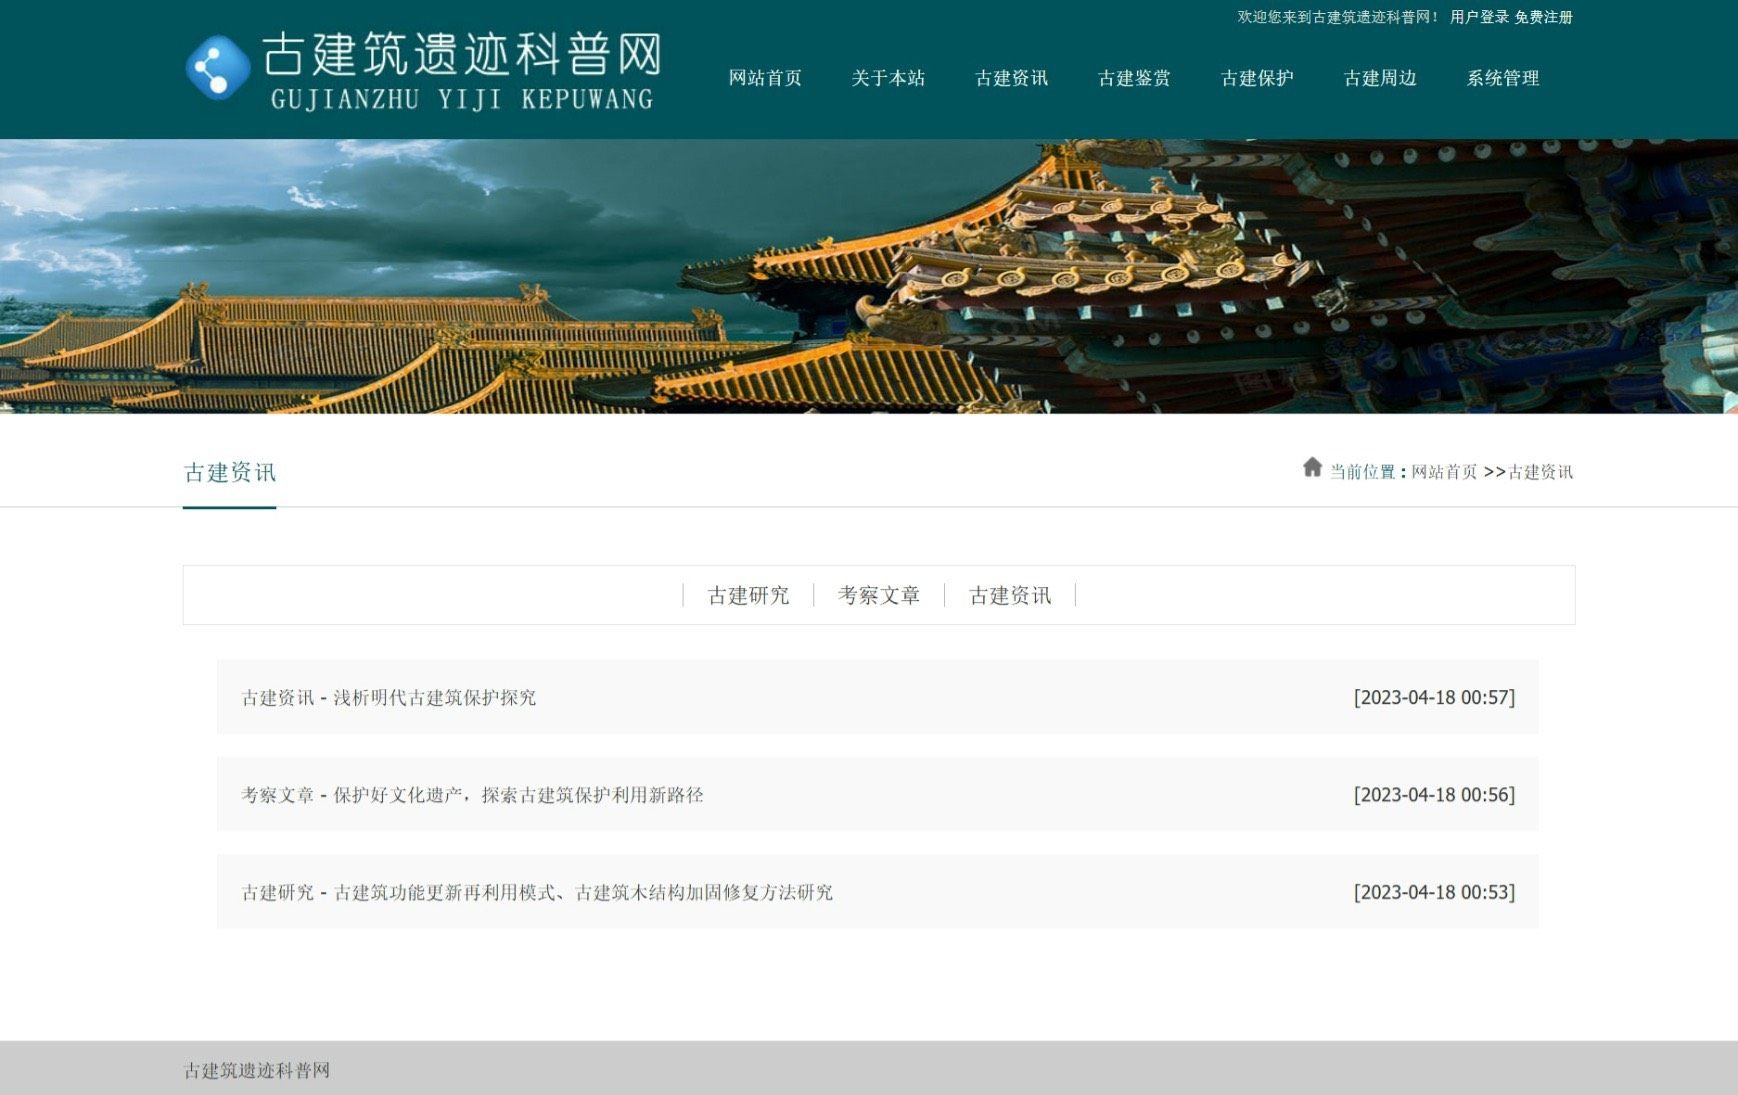Click 网站首页 in the breadcrumb

[1444, 472]
